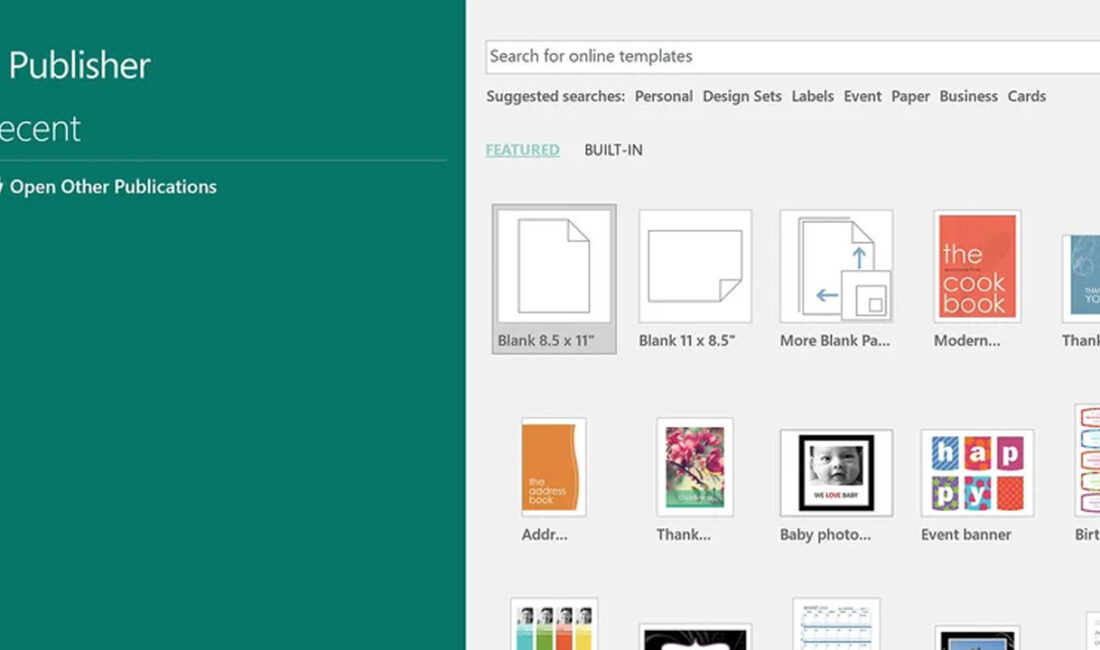Search suggested category Design Sets
This screenshot has height=650, width=1100.
742,96
